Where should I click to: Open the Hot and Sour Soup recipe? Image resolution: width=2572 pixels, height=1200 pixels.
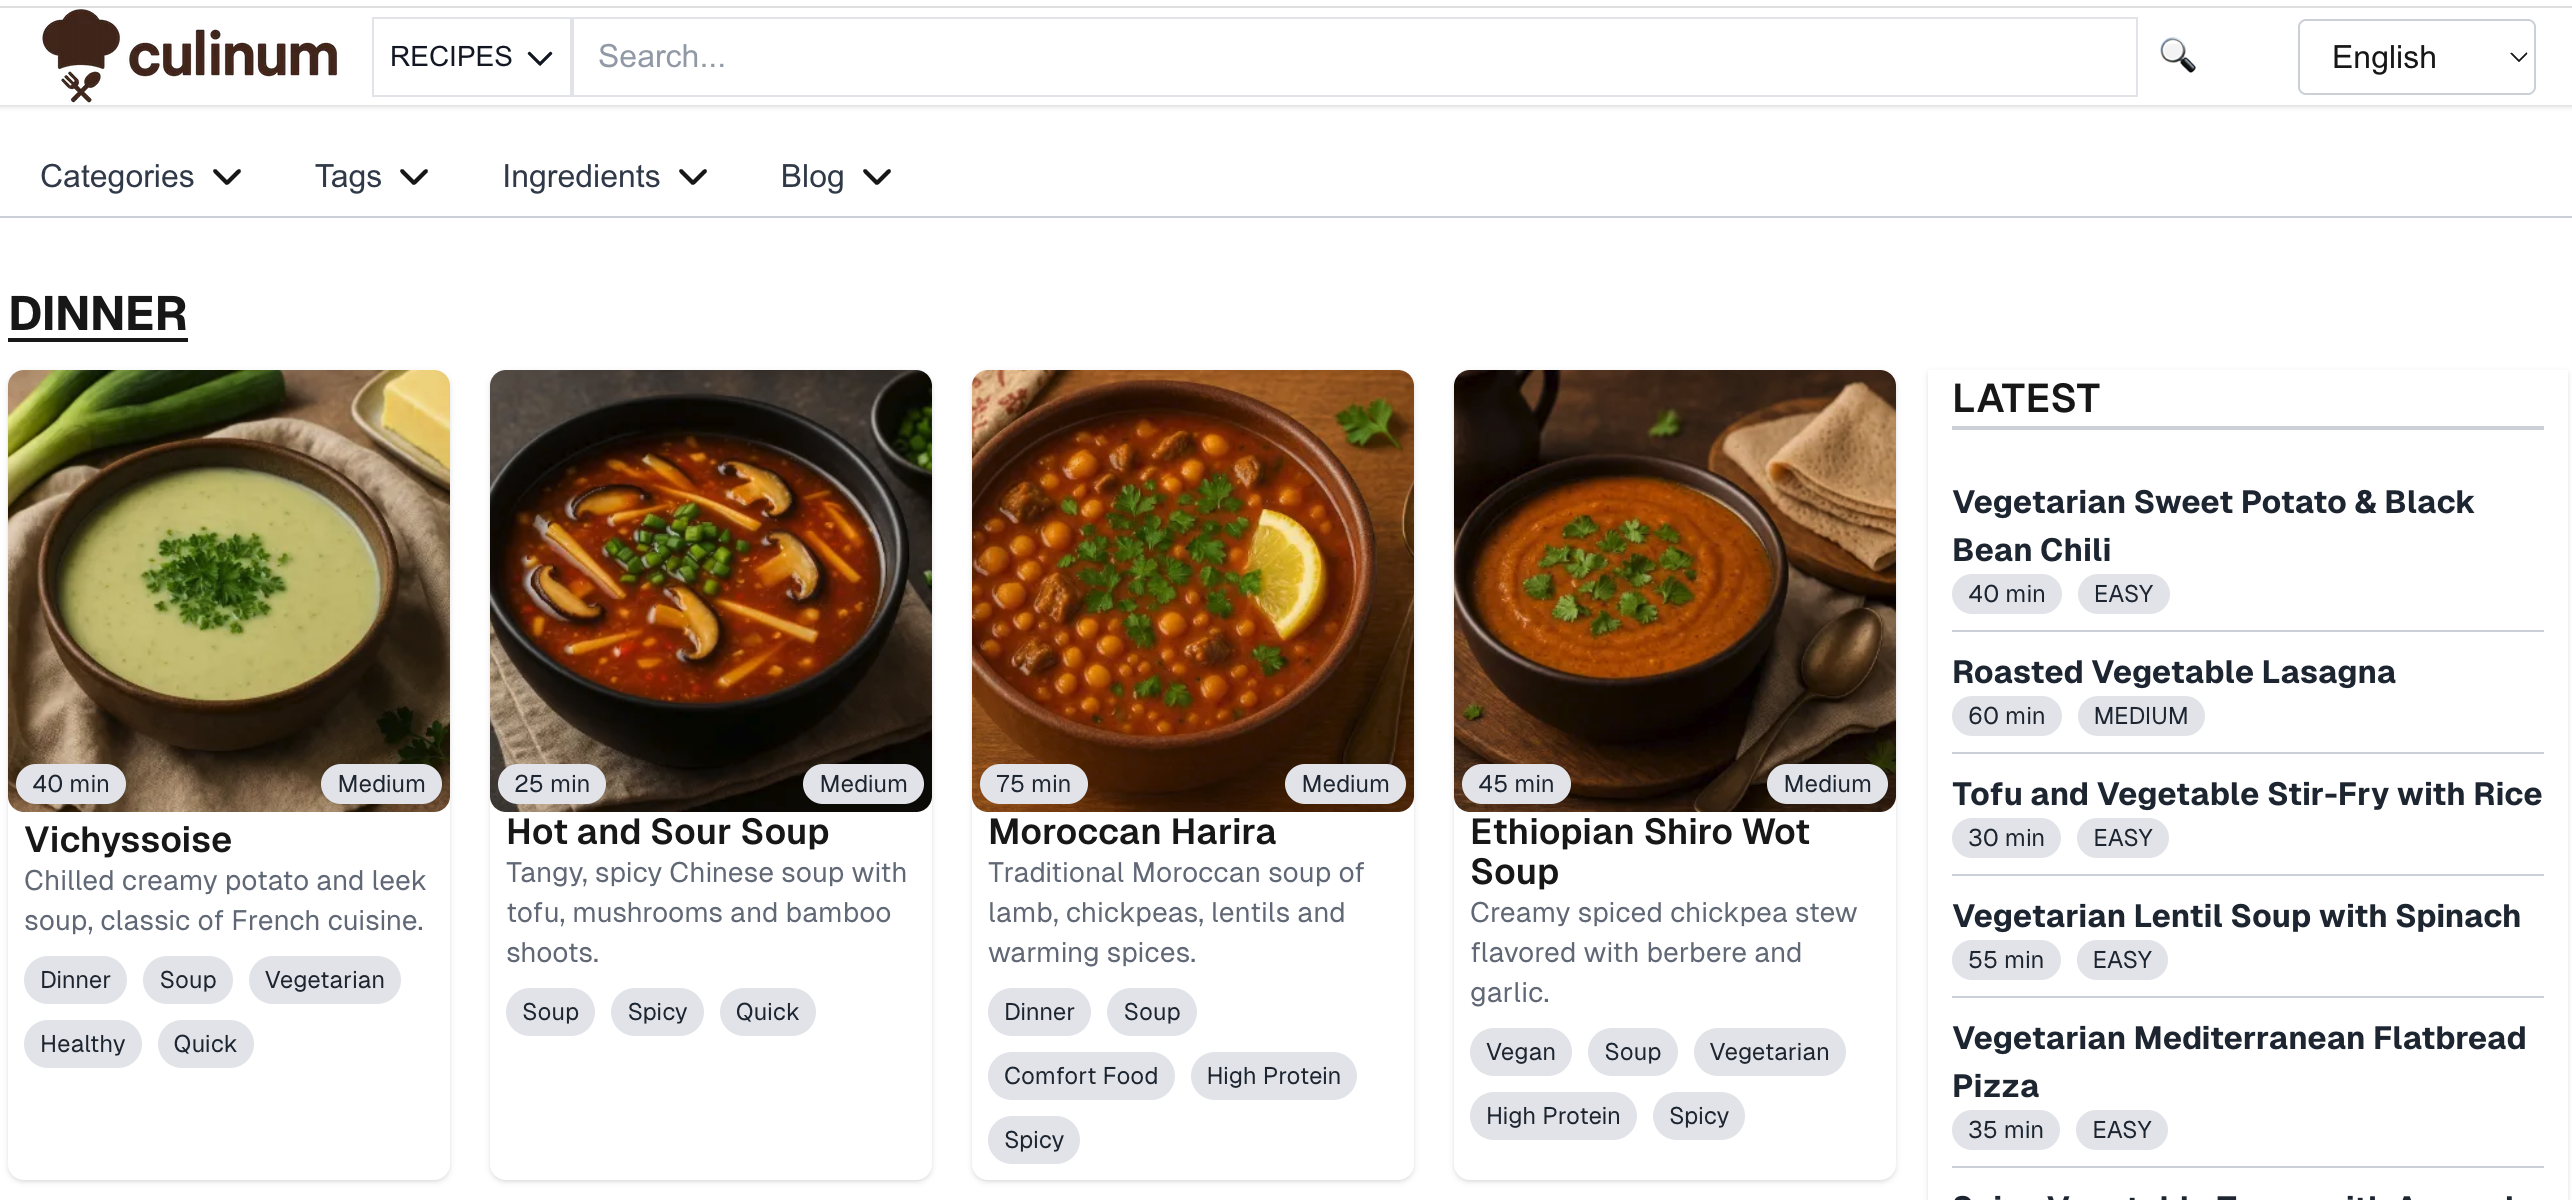pyautogui.click(x=668, y=831)
